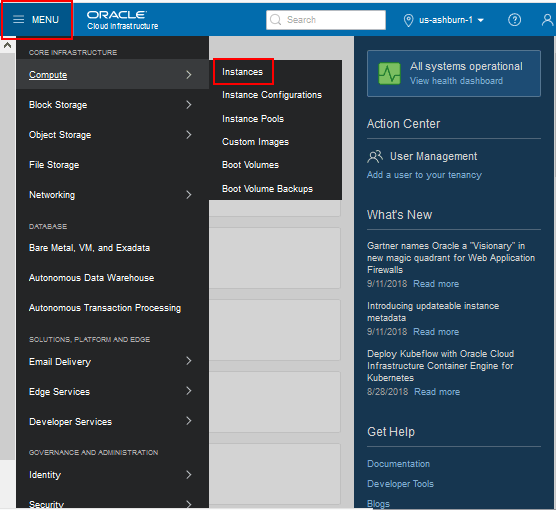Click the MENU hamburger button
The height and width of the screenshot is (510, 556).
point(36,20)
